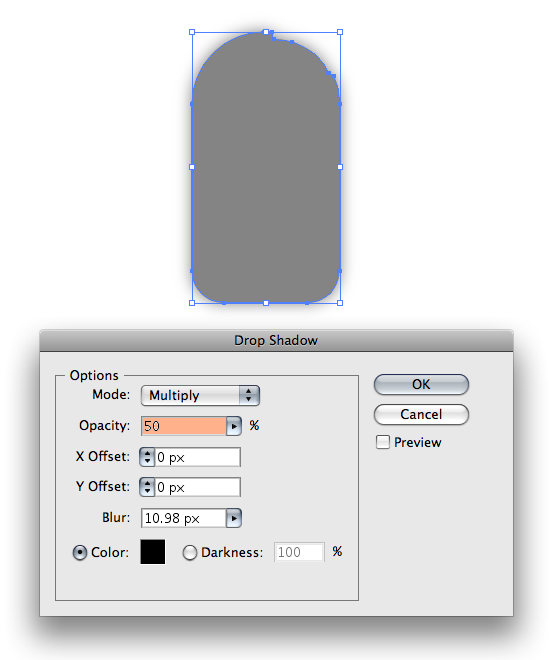The image size is (549, 660).
Task: Click the Darkness percentage field
Action: tap(299, 552)
